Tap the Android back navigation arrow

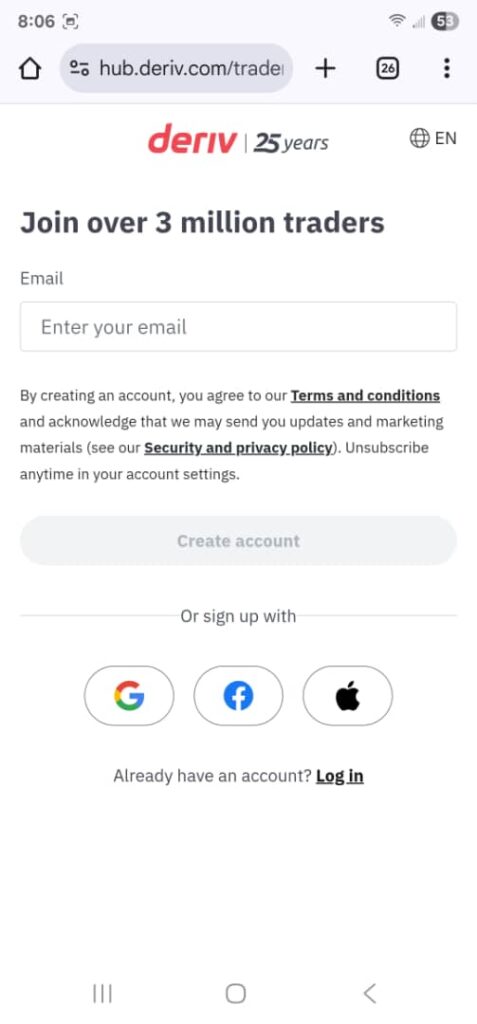[370, 993]
